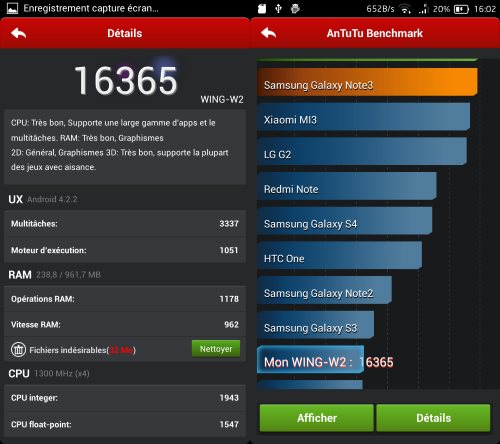Tap the CPU integer row
Viewport: 500px width, 444px height.
pyautogui.click(x=125, y=398)
